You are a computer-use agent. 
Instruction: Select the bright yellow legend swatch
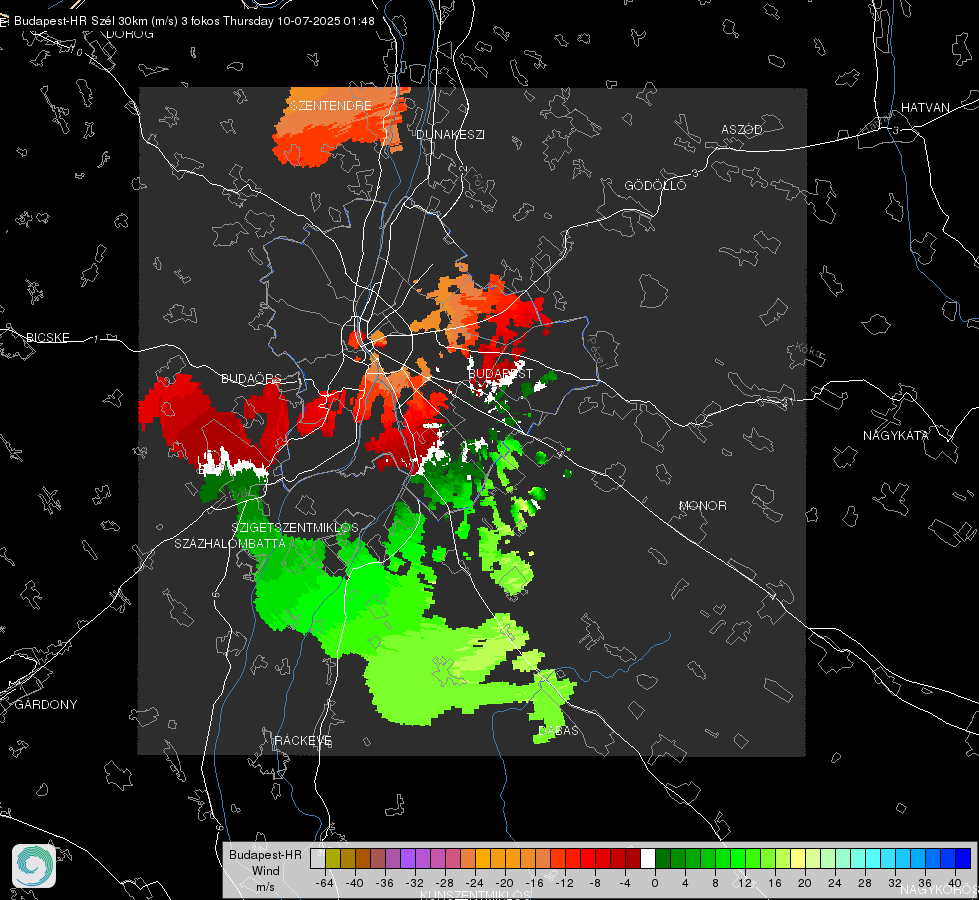coord(798,858)
